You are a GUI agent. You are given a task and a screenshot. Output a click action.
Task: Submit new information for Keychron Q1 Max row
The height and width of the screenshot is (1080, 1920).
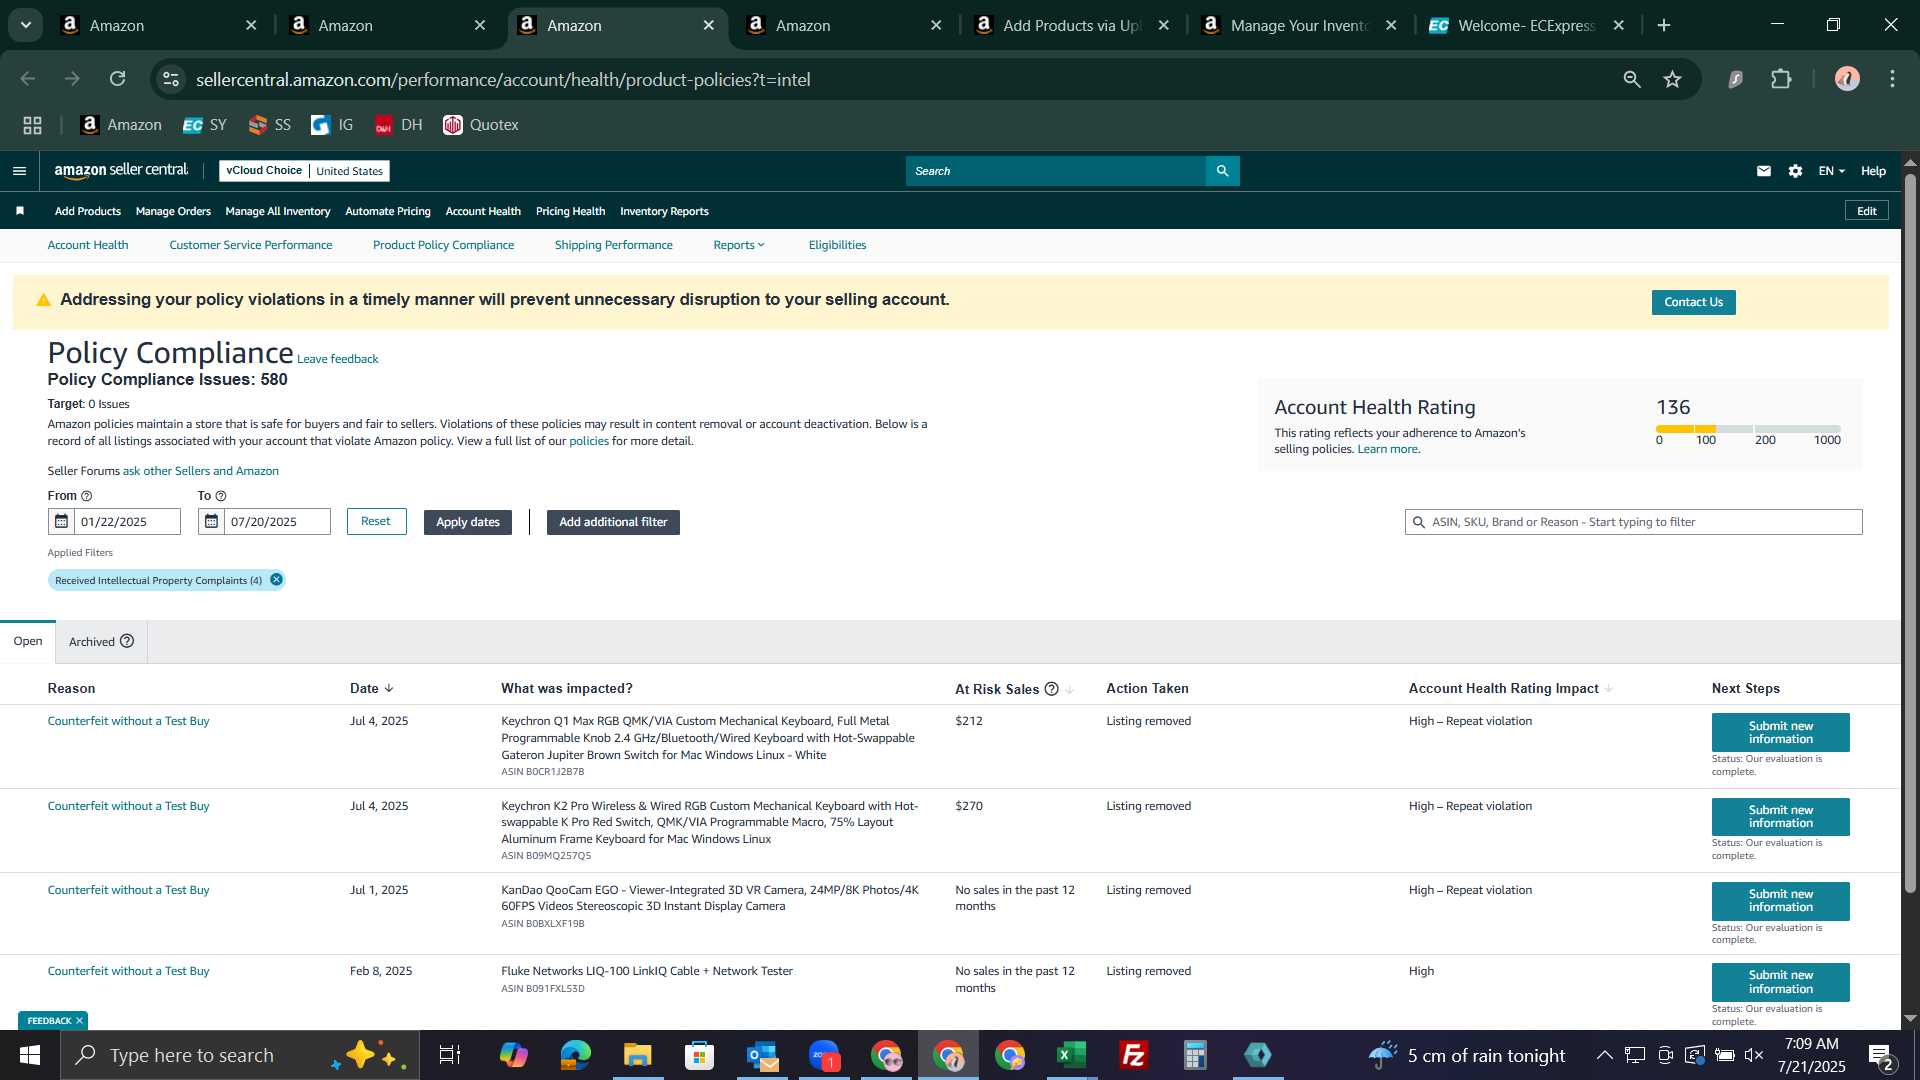(x=1780, y=732)
